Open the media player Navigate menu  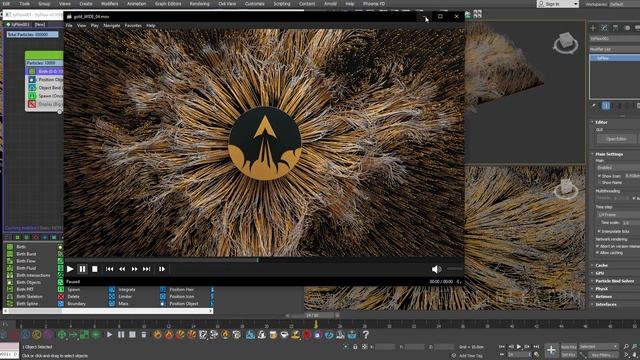pos(111,25)
